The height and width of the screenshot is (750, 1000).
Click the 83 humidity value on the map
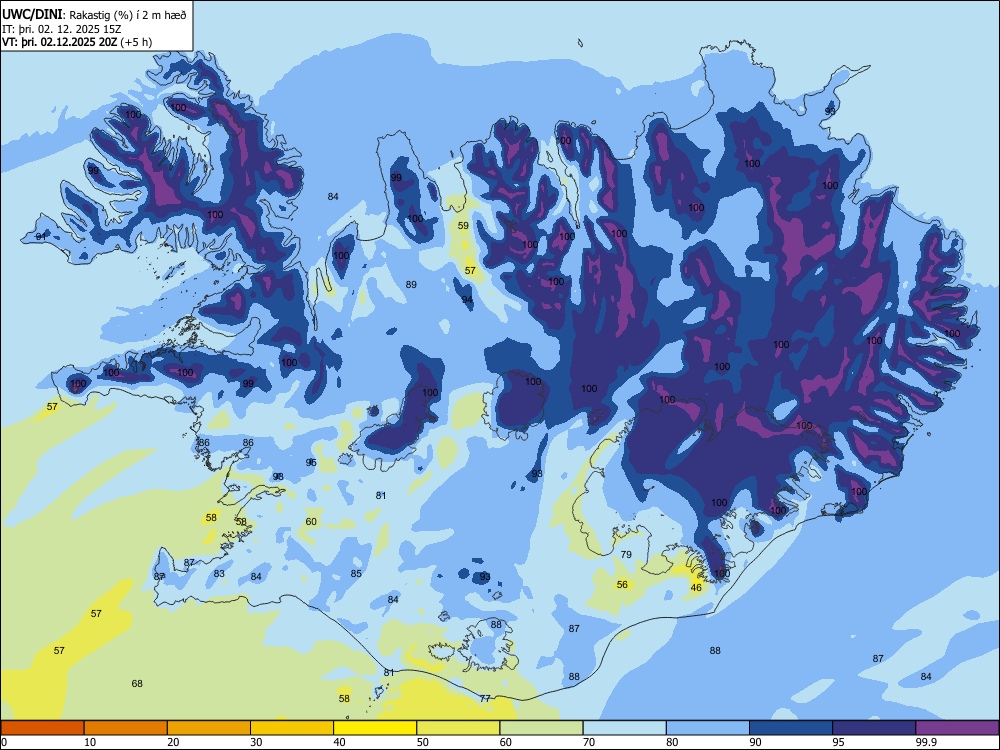point(219,573)
